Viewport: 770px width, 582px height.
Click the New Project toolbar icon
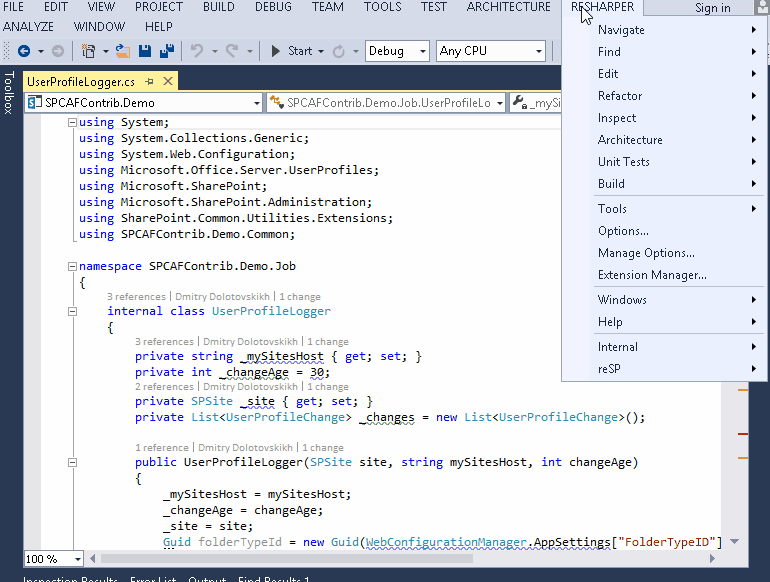tap(88, 51)
